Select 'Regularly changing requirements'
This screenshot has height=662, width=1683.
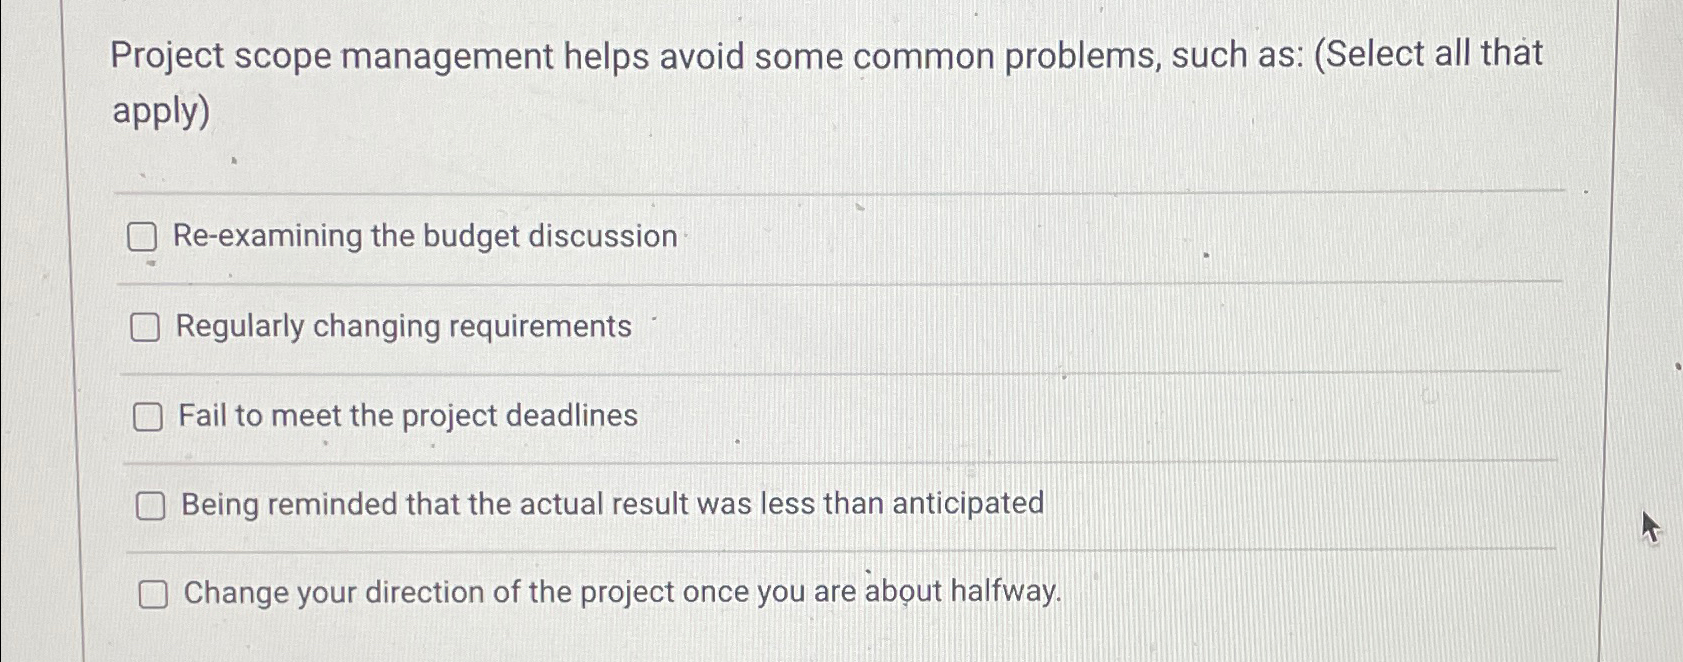(x=146, y=326)
